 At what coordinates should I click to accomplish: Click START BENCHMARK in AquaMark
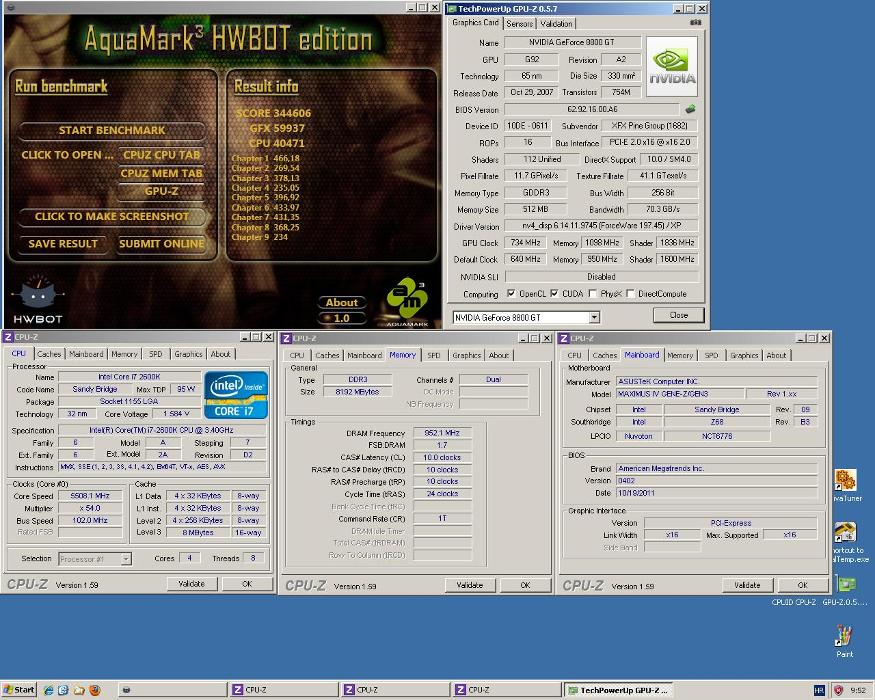[x=112, y=130]
